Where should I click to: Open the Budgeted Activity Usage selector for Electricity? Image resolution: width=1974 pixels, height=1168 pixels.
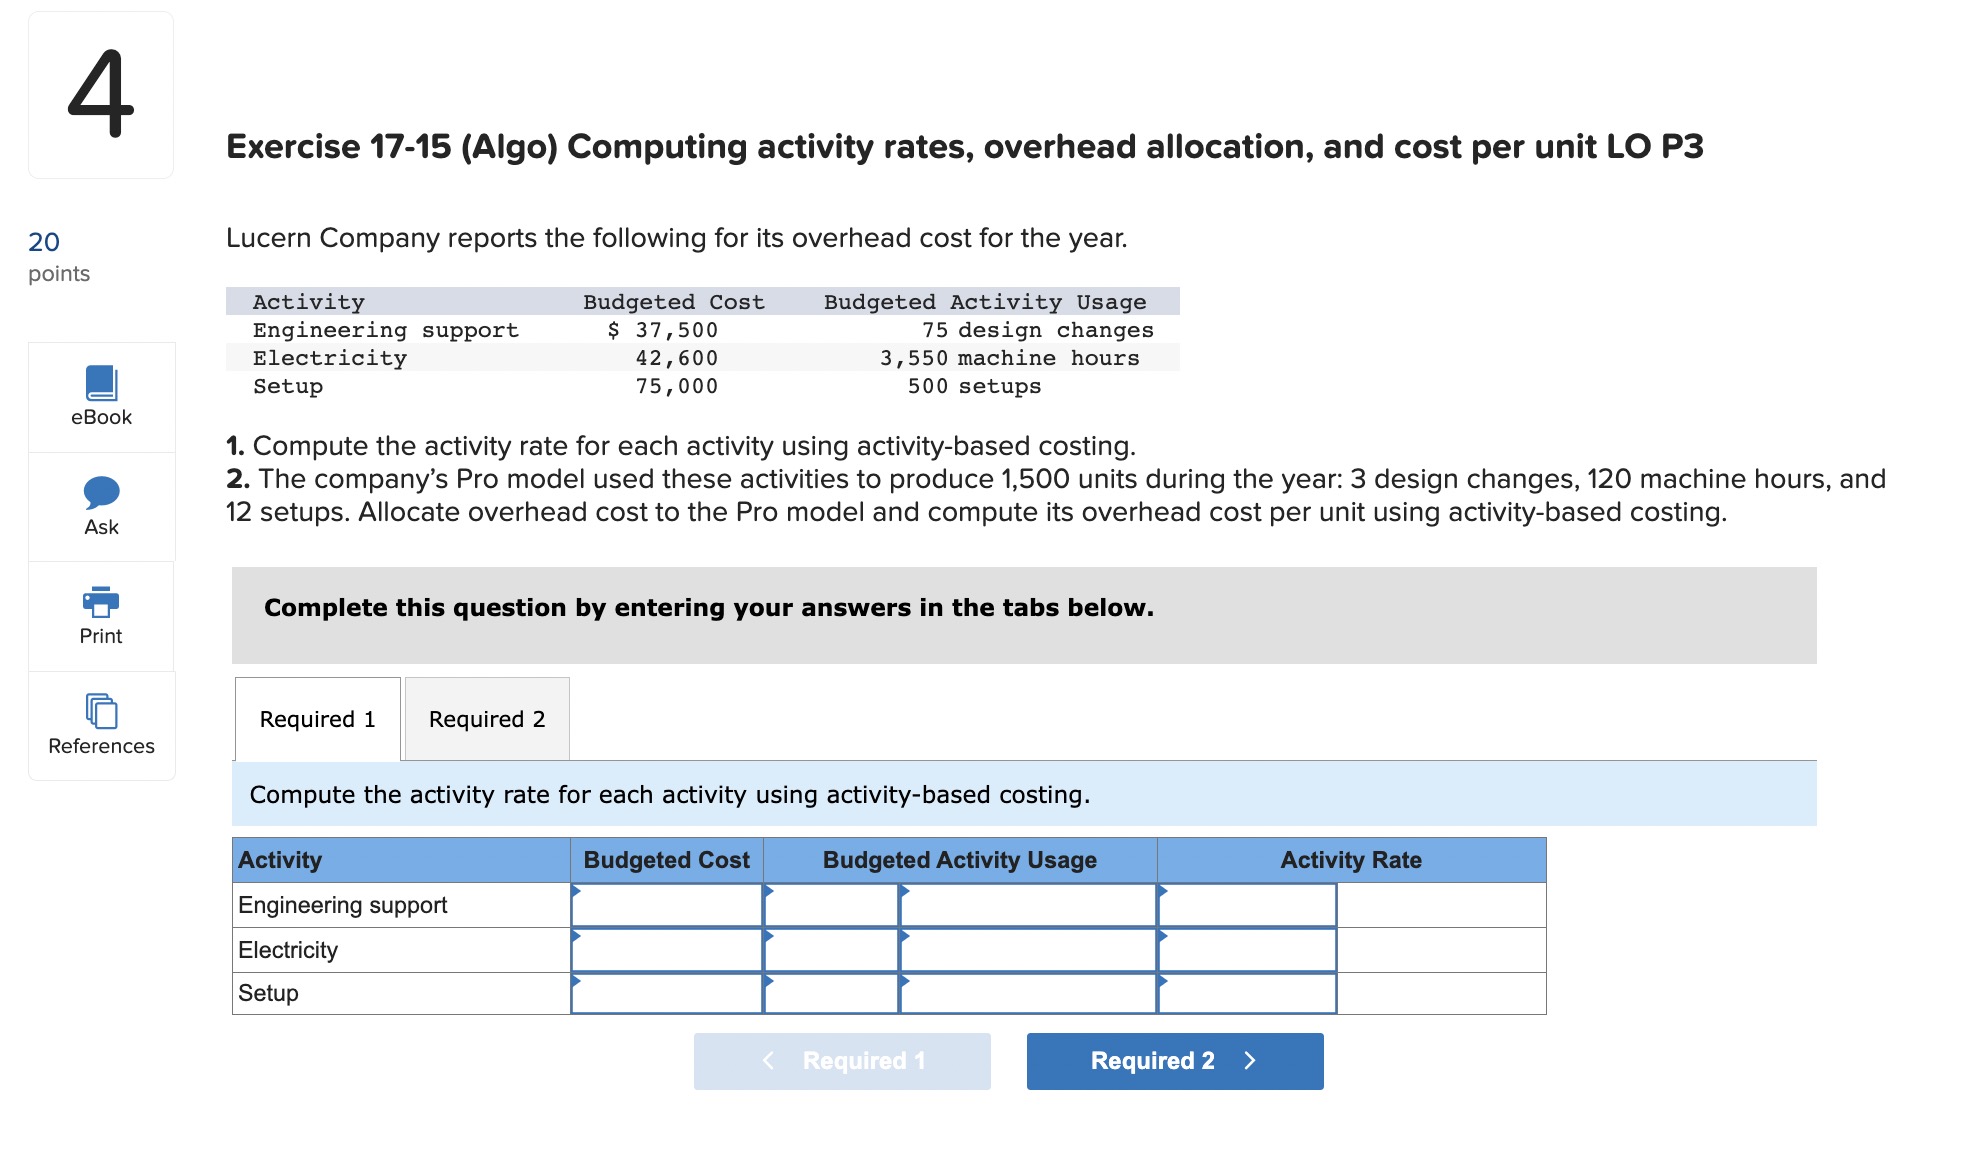(903, 937)
